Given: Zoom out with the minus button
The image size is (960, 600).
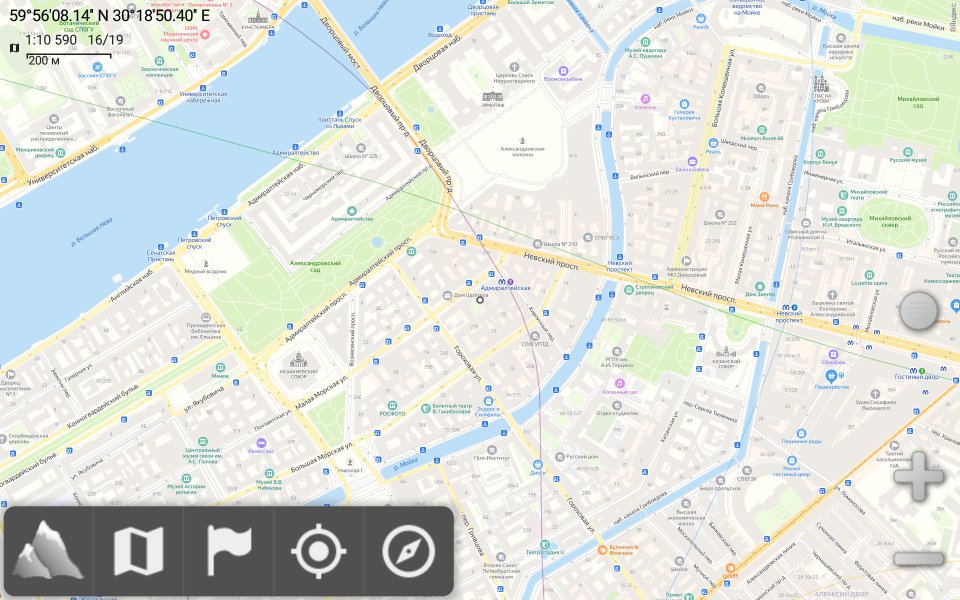Looking at the screenshot, I should pos(918,558).
